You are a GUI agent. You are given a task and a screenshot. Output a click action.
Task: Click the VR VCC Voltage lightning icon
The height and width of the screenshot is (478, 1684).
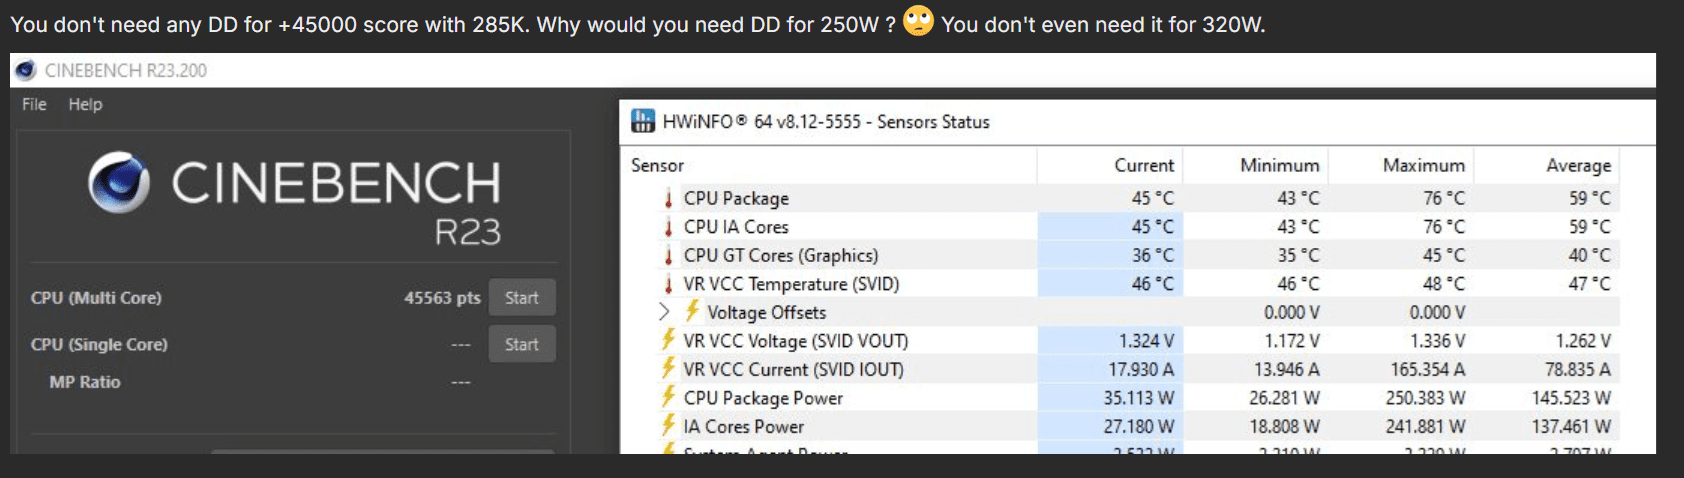click(668, 341)
